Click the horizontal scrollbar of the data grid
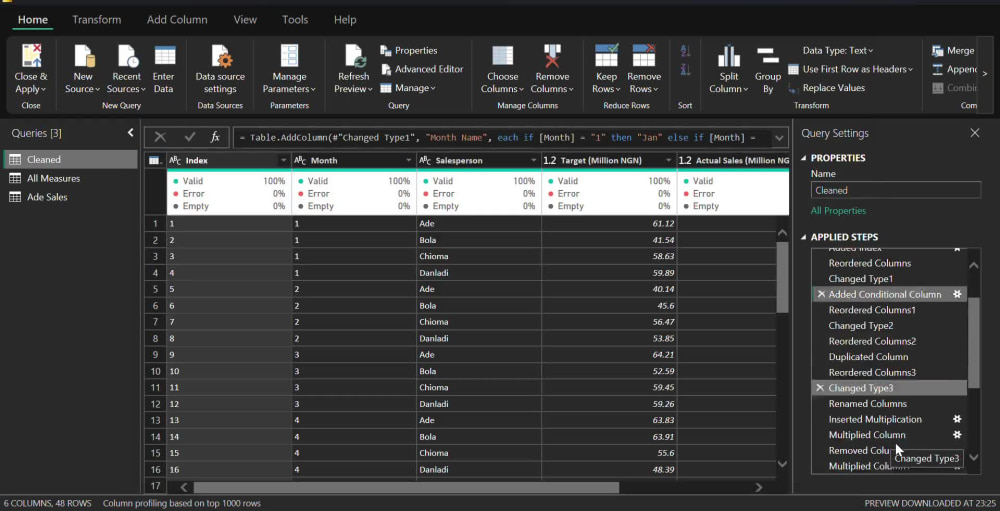 tap(406, 487)
